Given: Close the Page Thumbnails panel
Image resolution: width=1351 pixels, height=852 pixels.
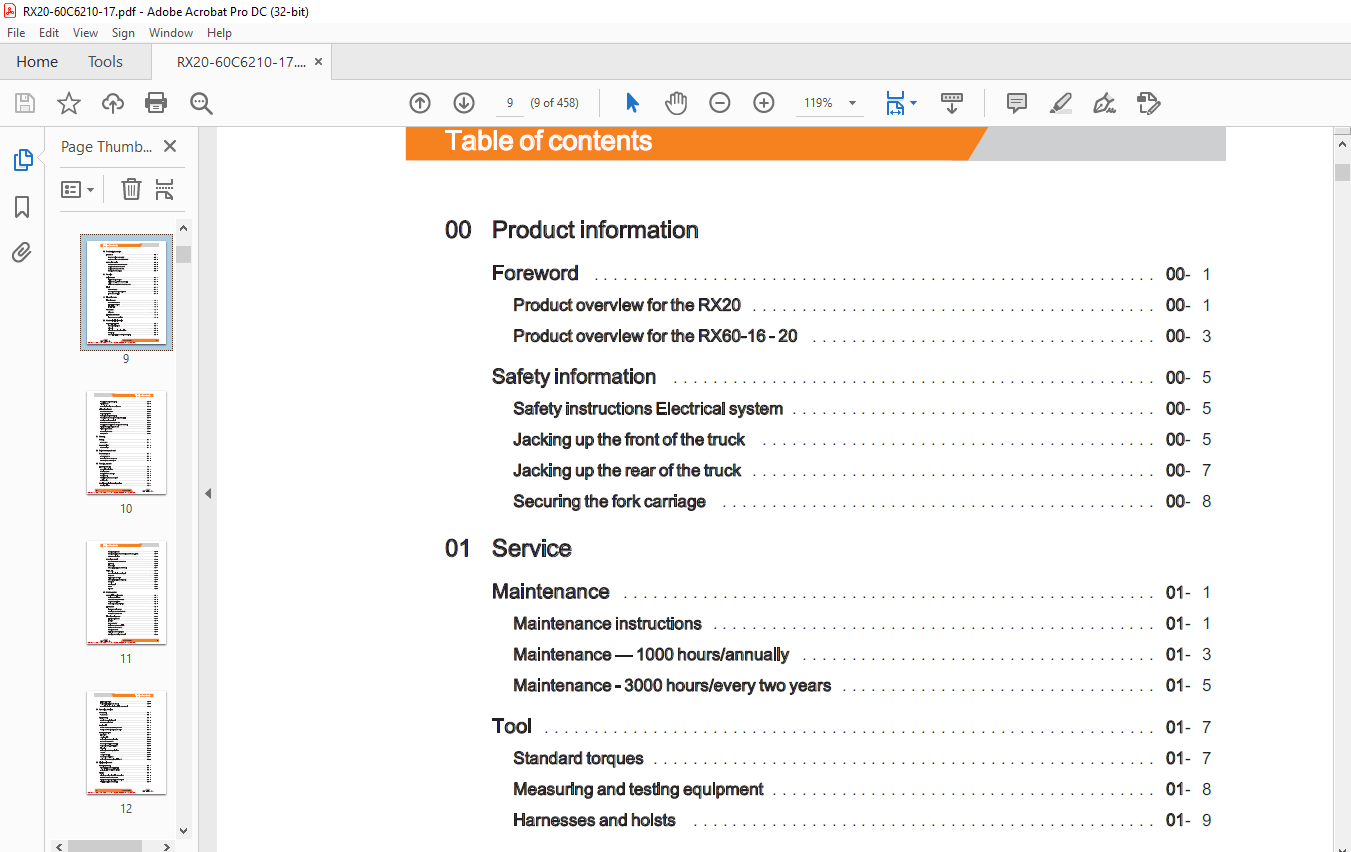Looking at the screenshot, I should point(170,147).
